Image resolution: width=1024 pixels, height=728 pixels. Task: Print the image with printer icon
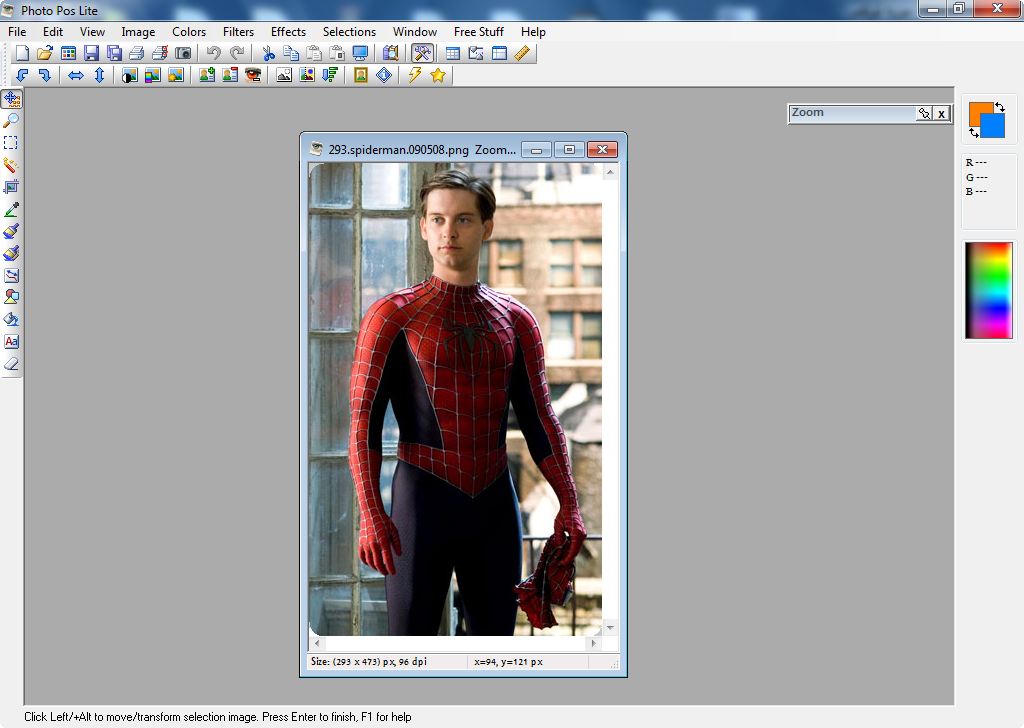click(x=136, y=54)
